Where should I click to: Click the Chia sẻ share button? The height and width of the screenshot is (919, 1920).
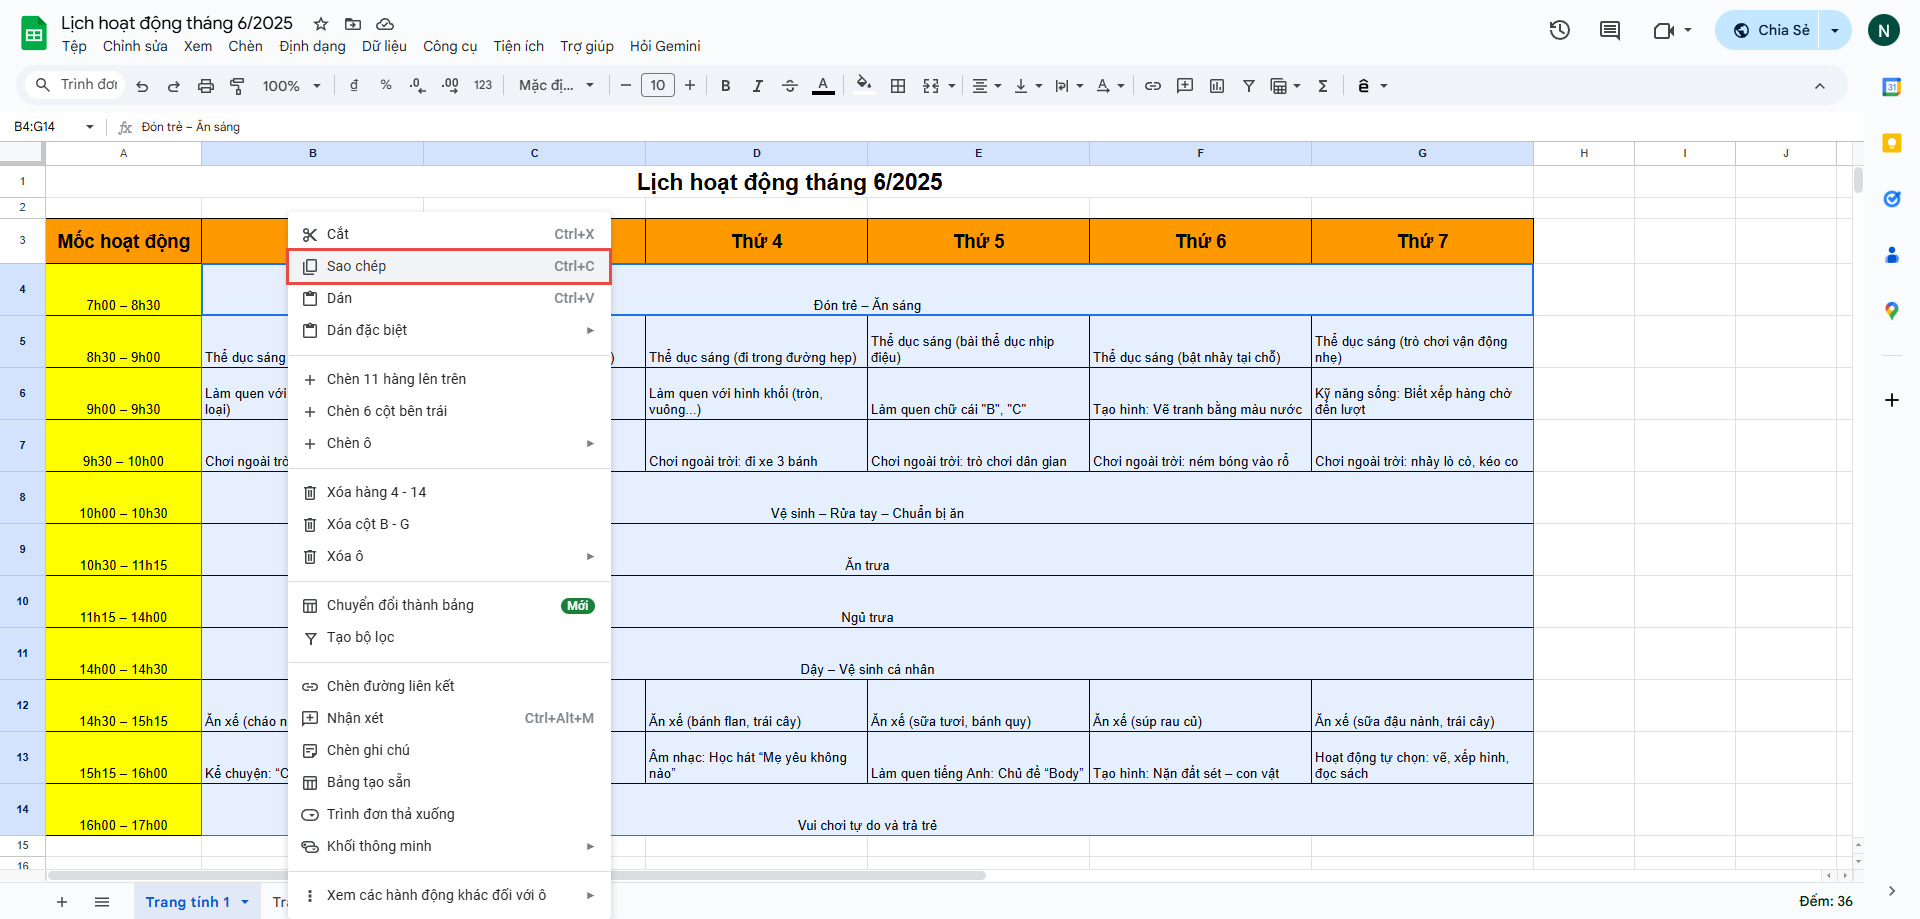(x=1770, y=30)
